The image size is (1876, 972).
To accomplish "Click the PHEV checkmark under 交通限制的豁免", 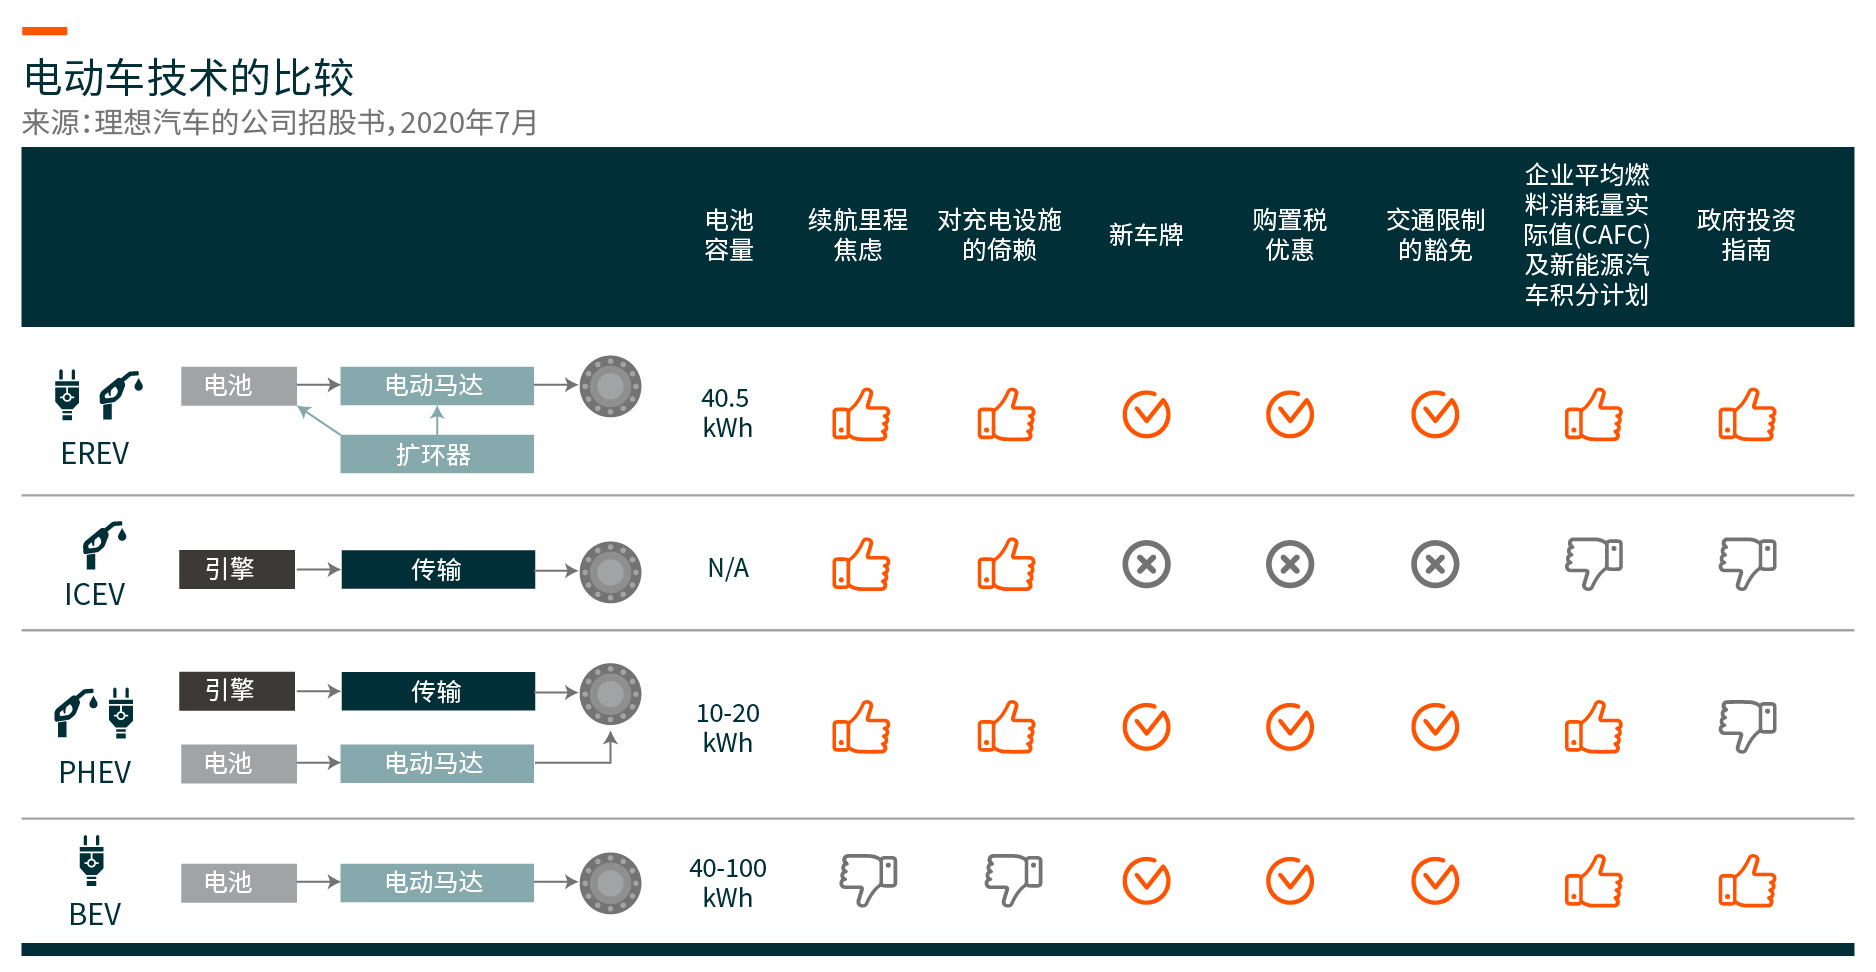I will pyautogui.click(x=1435, y=727).
